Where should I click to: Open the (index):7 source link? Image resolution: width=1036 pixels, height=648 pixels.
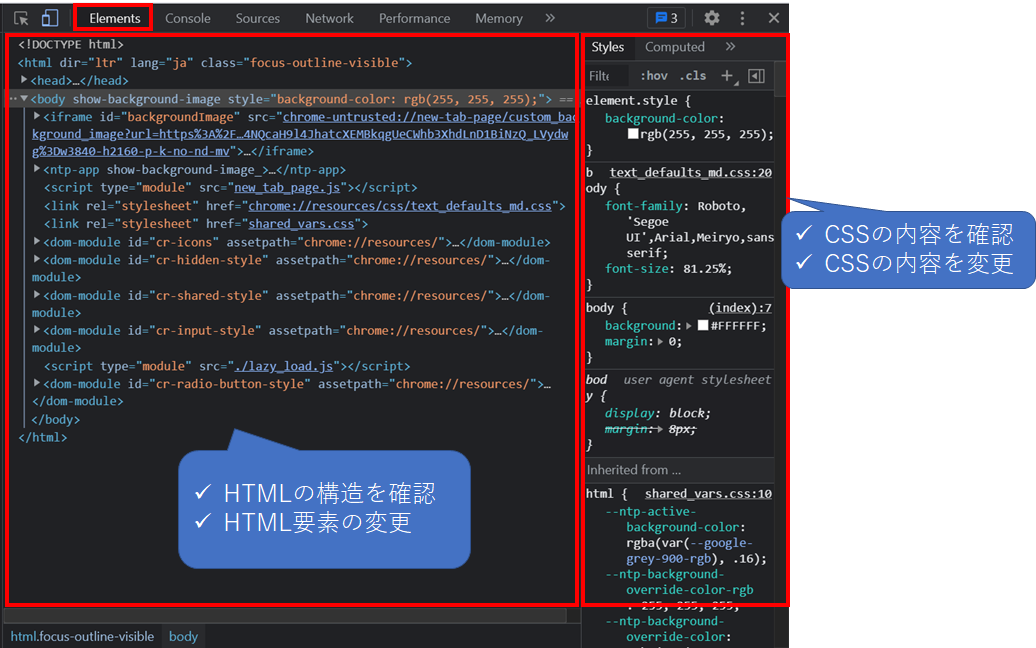point(740,308)
